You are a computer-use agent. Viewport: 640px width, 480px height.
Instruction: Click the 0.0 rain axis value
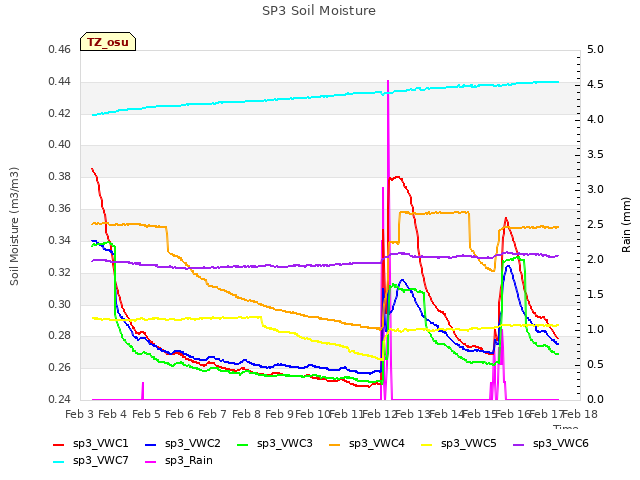[x=596, y=400]
